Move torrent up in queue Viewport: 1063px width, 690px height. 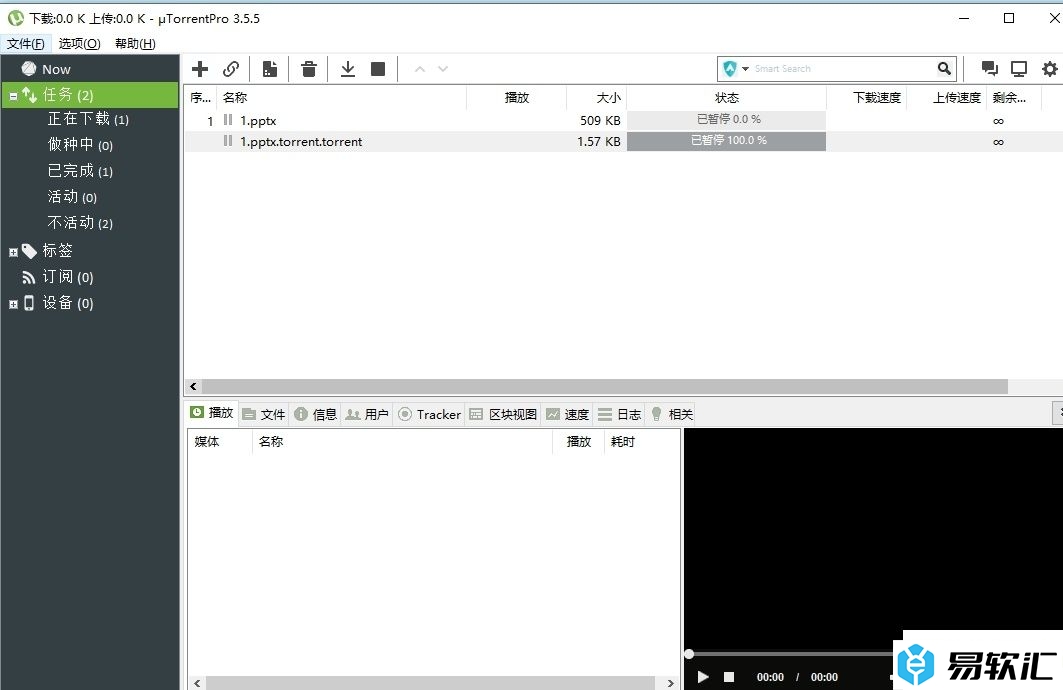pyautogui.click(x=420, y=68)
